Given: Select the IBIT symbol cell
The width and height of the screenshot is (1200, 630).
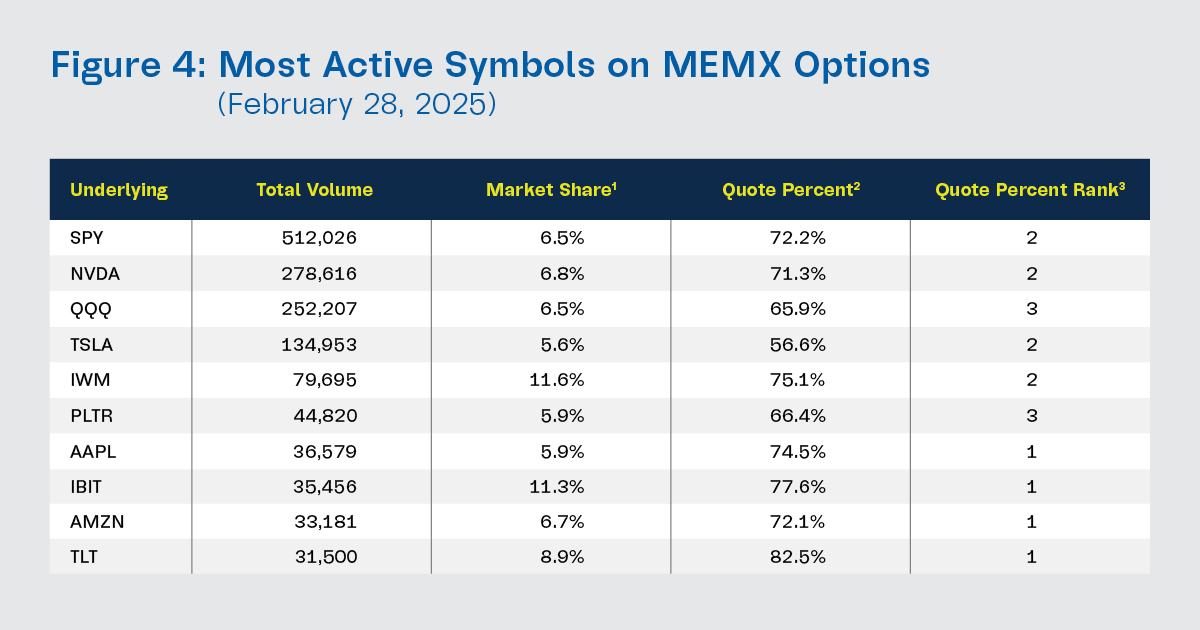Looking at the screenshot, I should 86,487.
